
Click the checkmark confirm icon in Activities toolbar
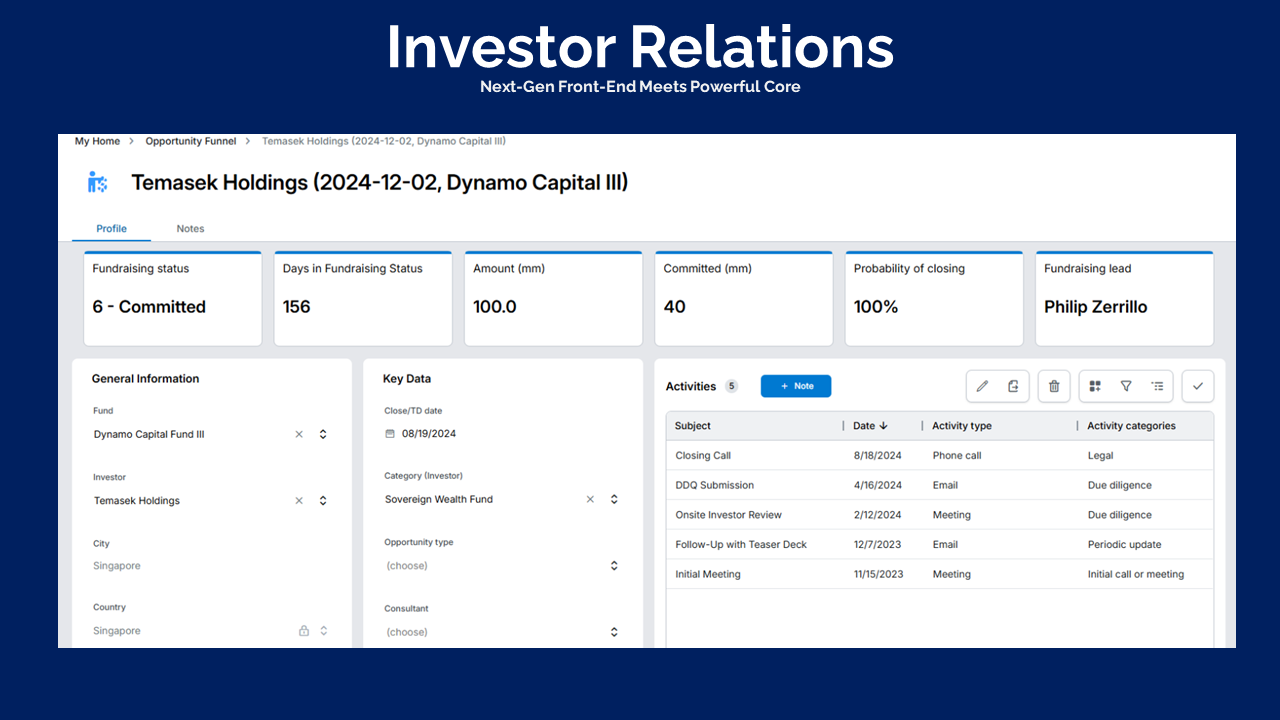coord(1198,386)
